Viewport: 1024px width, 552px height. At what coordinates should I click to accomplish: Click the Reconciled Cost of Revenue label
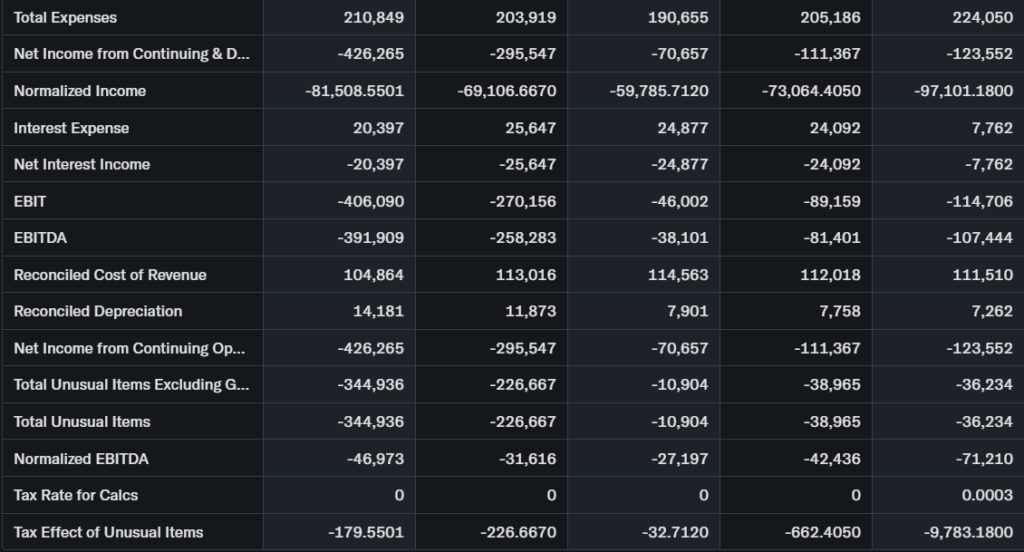point(110,275)
